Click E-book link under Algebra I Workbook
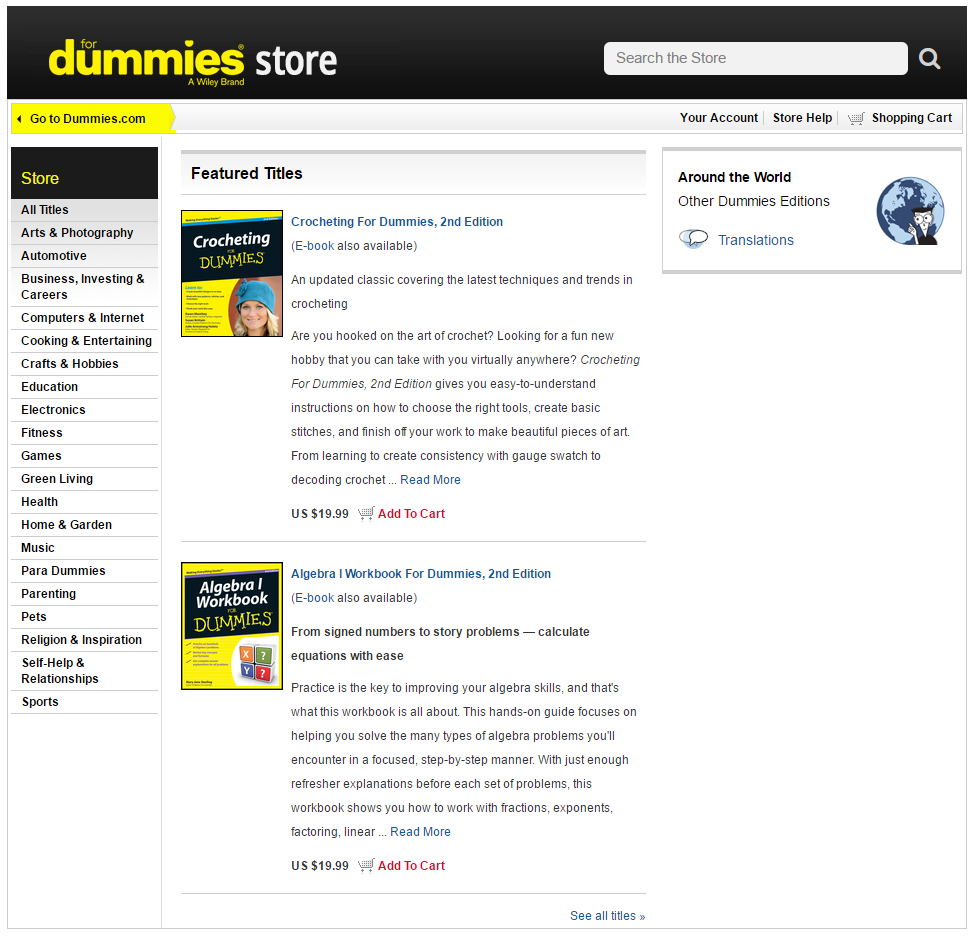This screenshot has height=941, width=975. tap(315, 598)
